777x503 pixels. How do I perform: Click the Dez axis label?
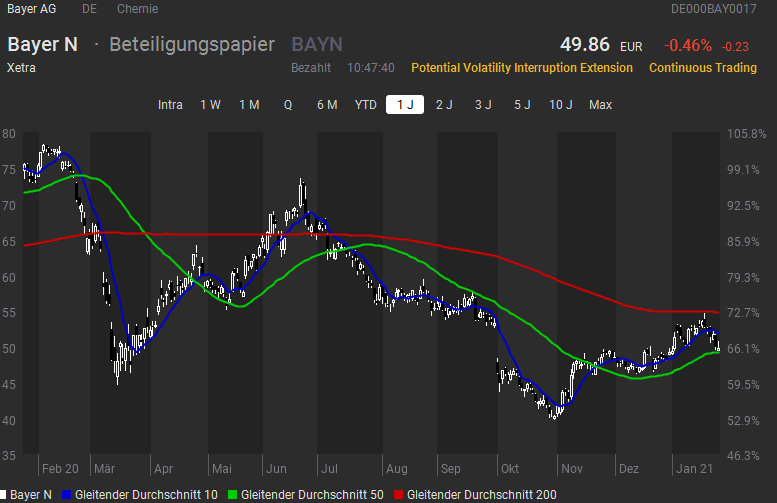coord(629,469)
